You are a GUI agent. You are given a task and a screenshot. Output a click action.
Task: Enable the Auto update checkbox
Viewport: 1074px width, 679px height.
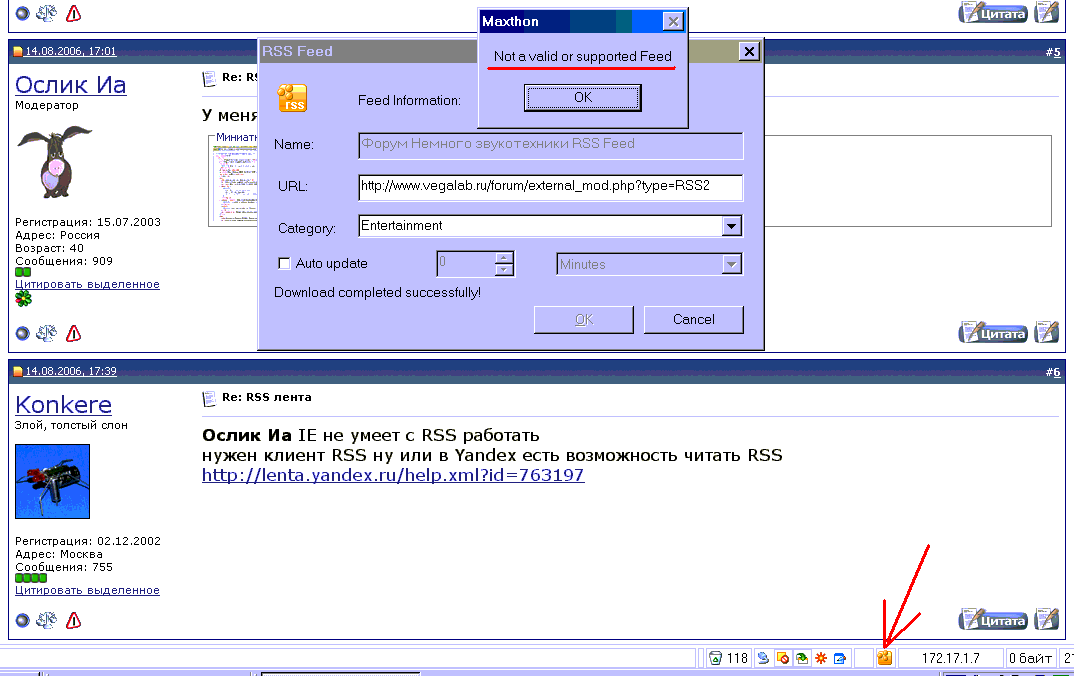coord(284,263)
